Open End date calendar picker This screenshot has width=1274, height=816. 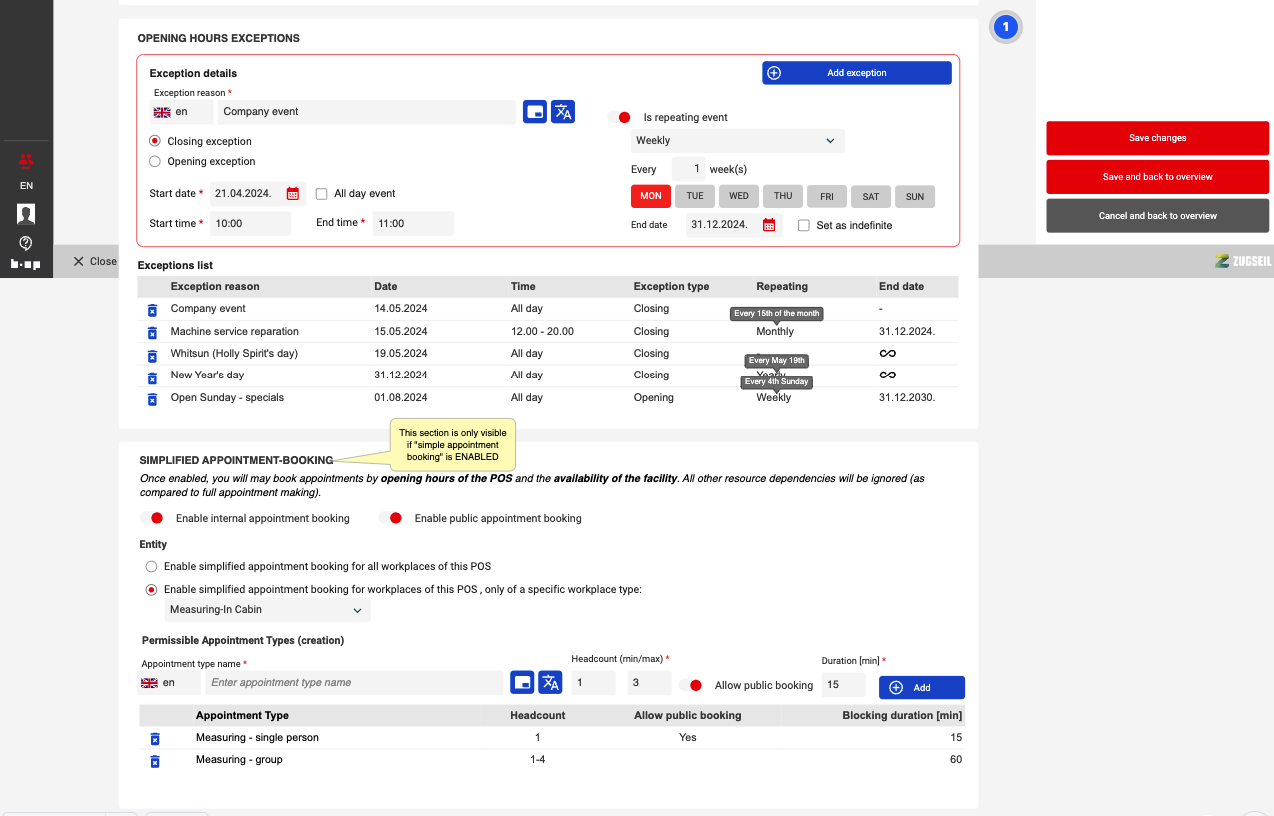tap(769, 225)
